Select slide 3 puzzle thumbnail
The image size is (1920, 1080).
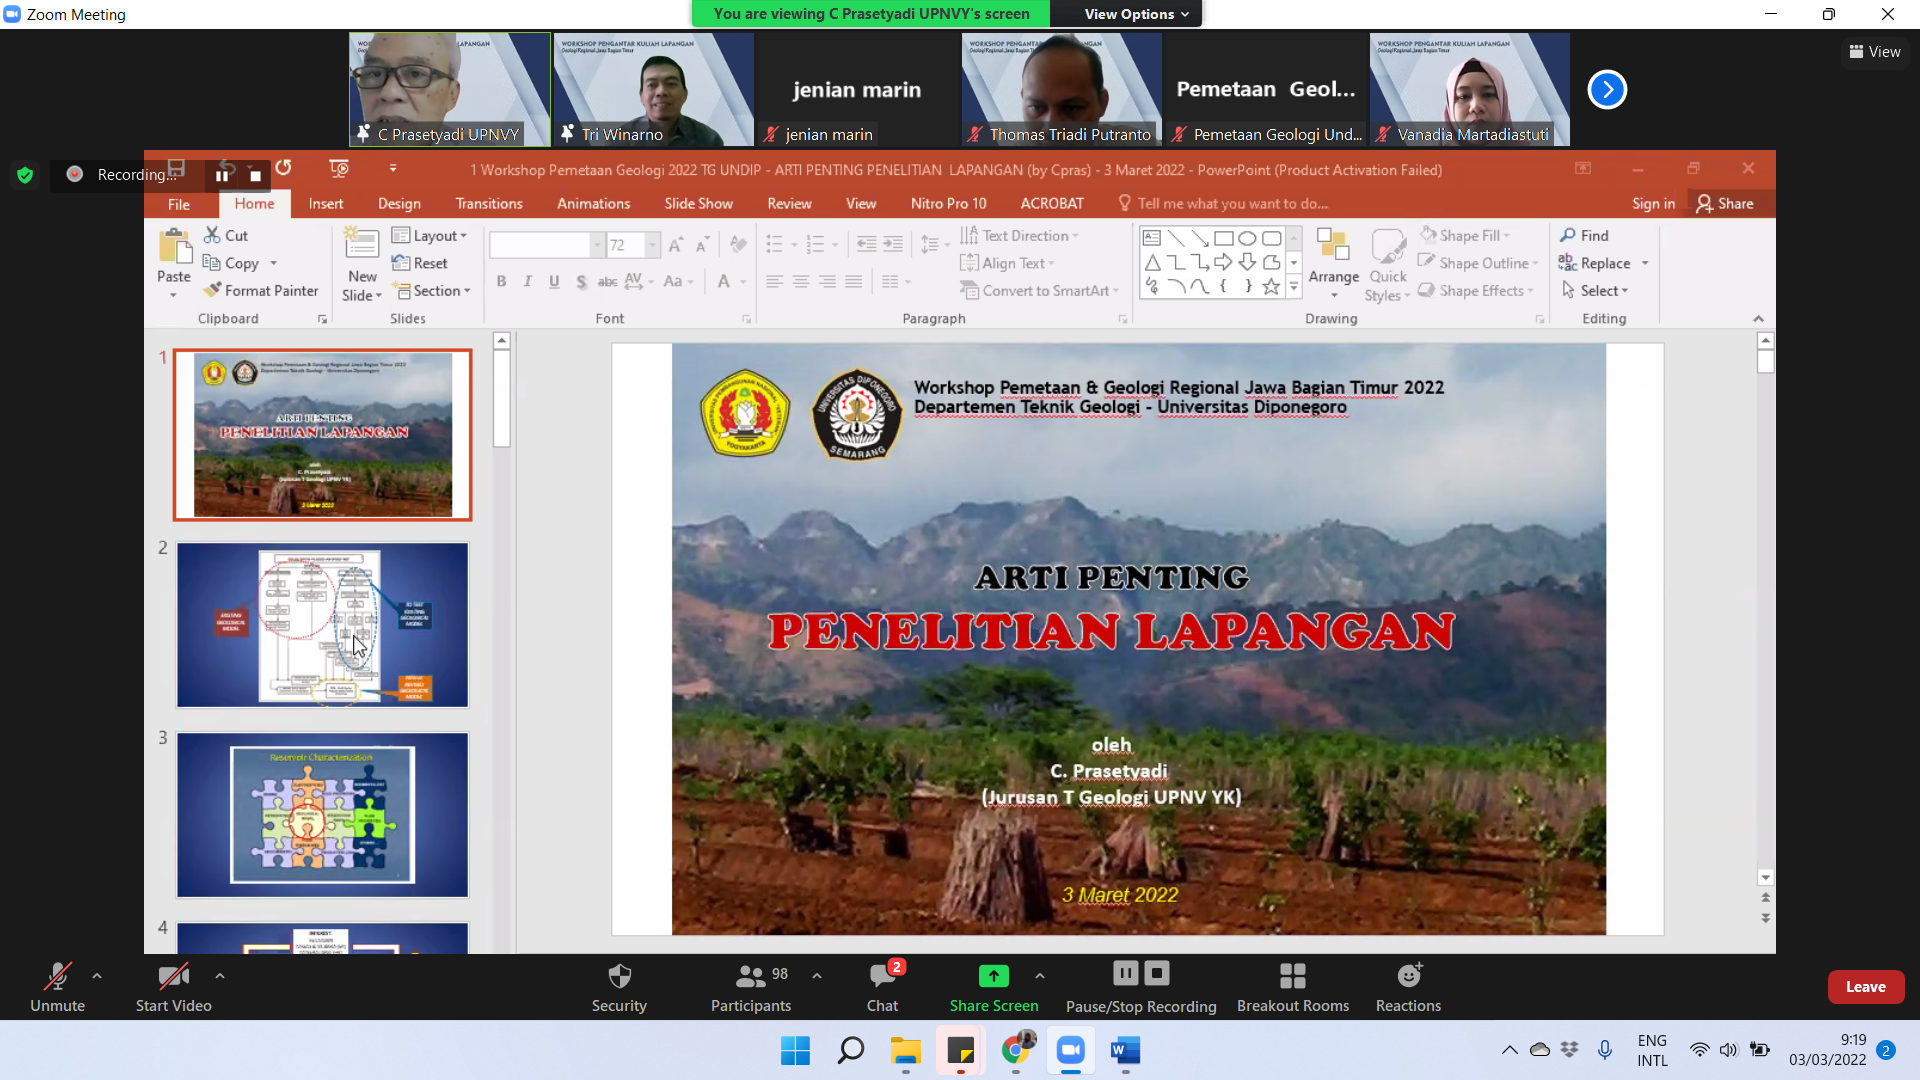coord(322,815)
